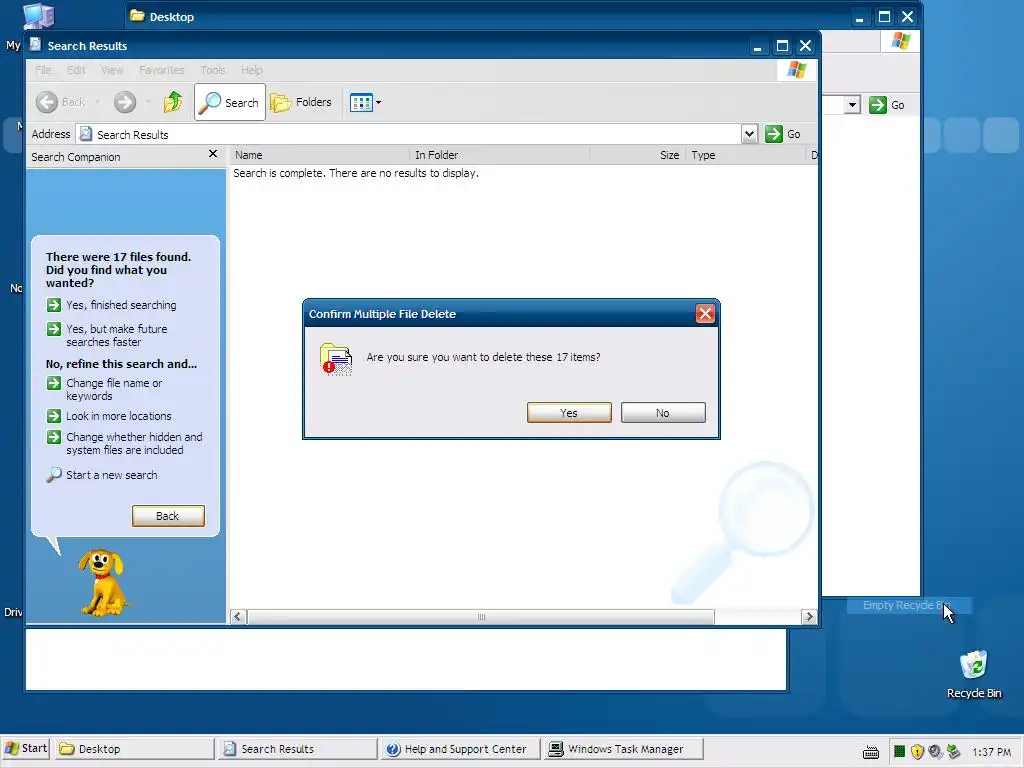Click the Desktop window folder title icon
This screenshot has width=1024, height=768.
(137, 16)
